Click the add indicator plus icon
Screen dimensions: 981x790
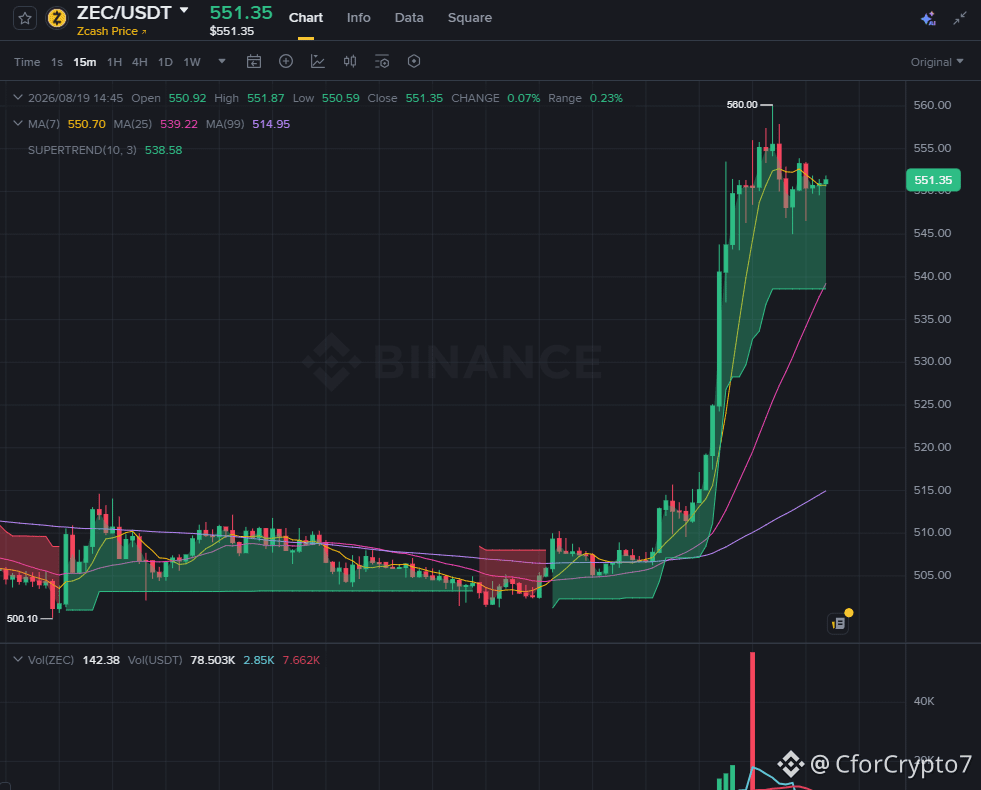pyautogui.click(x=286, y=61)
